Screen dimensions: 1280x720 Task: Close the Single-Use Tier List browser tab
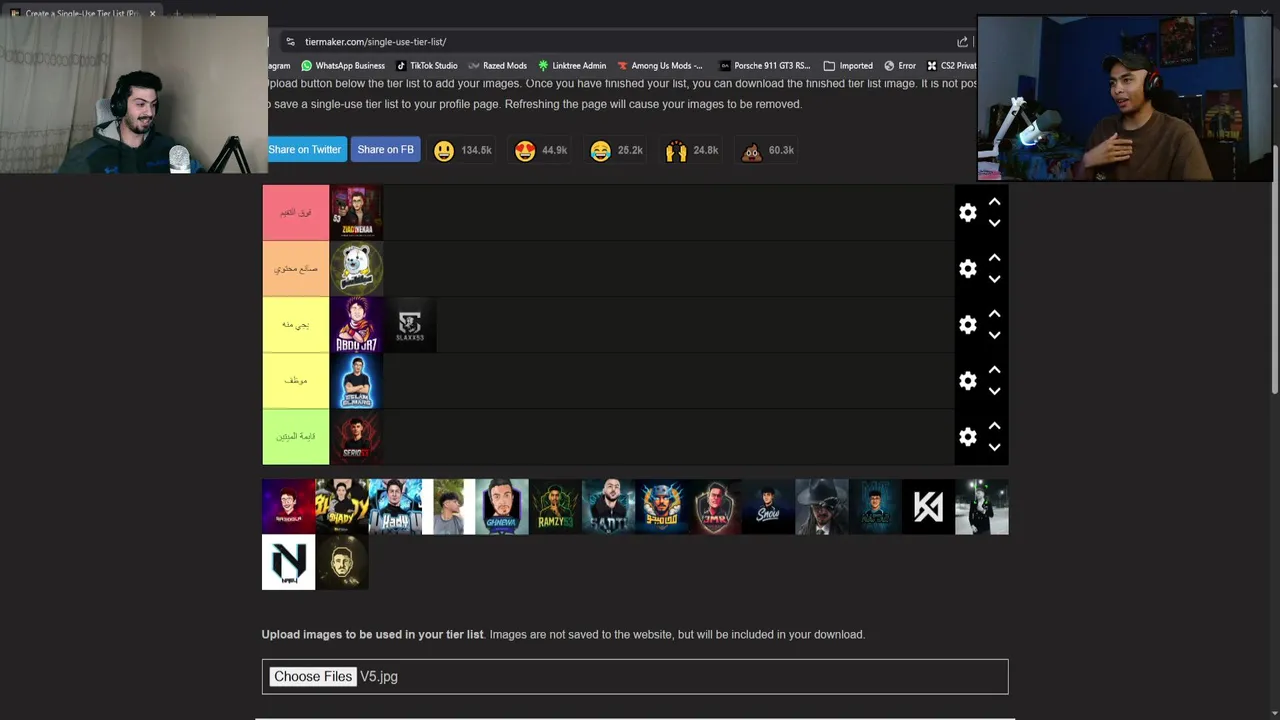(152, 14)
